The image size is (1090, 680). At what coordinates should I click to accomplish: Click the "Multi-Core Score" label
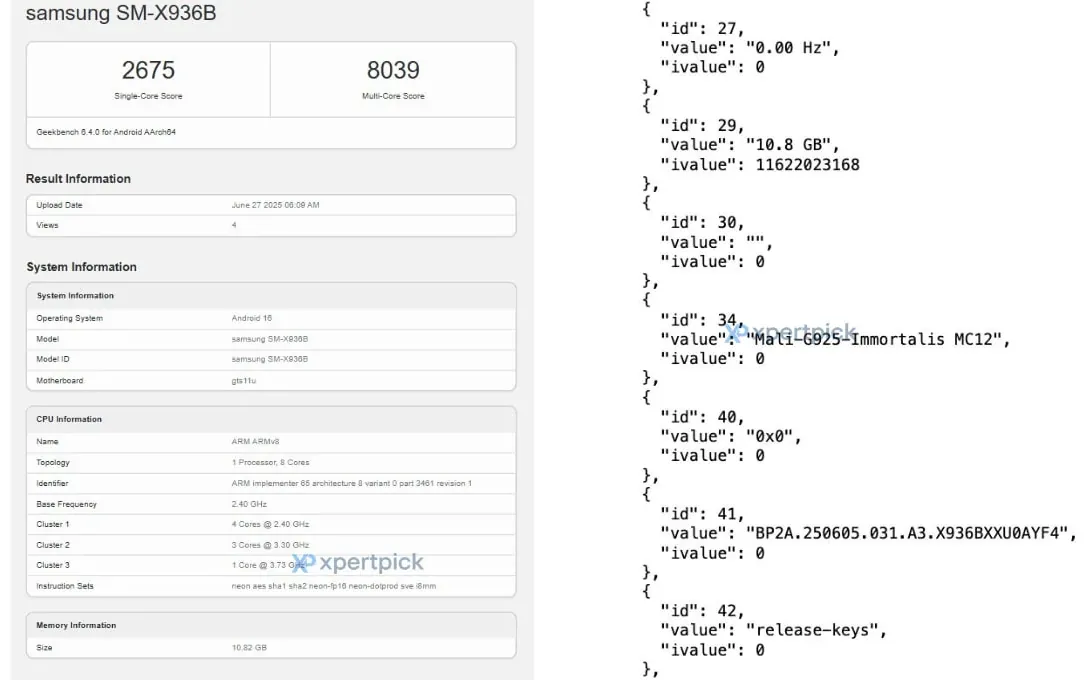pyautogui.click(x=393, y=96)
